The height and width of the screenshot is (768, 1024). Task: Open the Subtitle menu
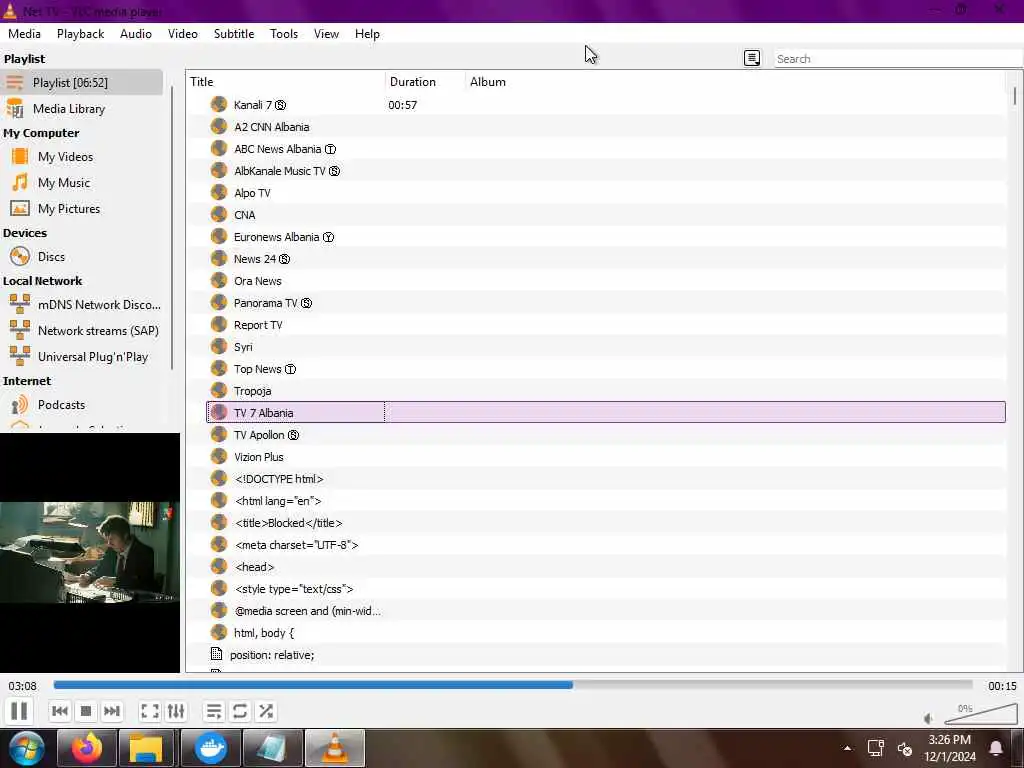(234, 34)
